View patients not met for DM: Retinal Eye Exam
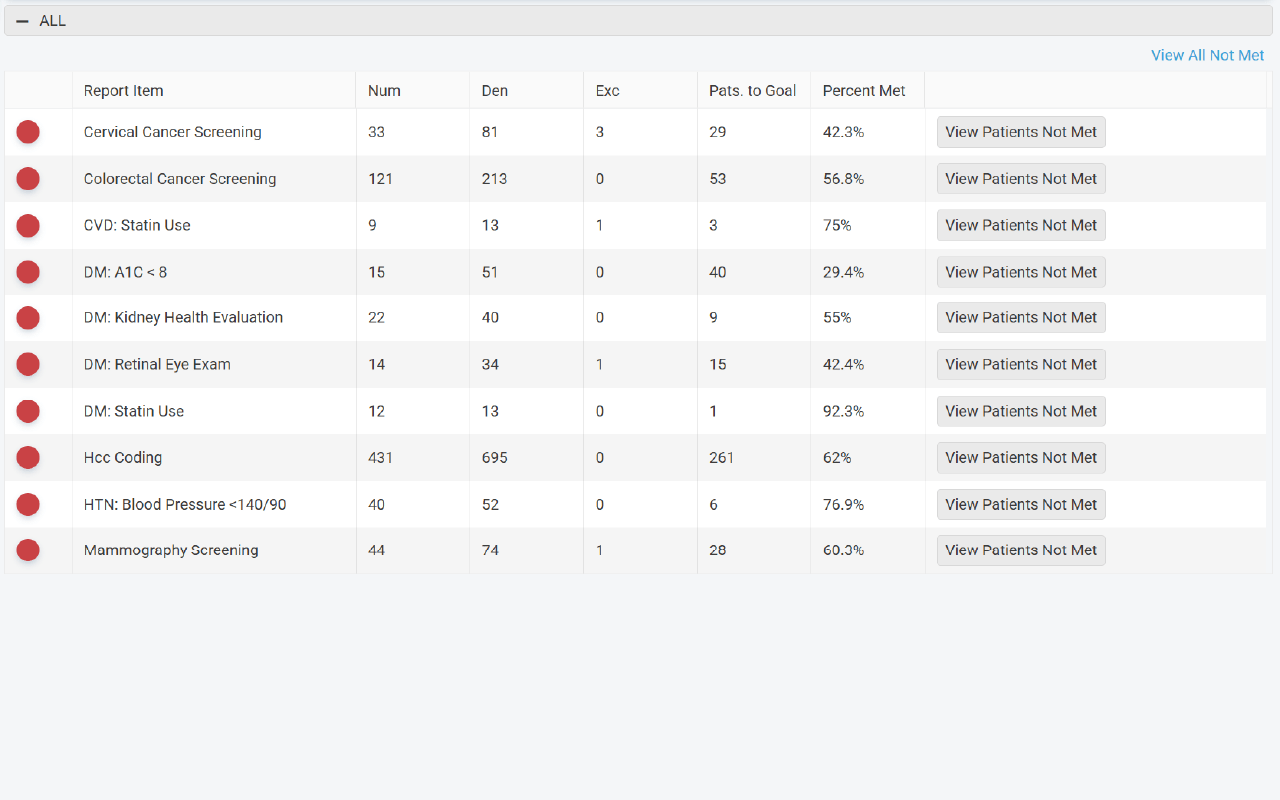Viewport: 1280px width, 800px height. (1021, 365)
